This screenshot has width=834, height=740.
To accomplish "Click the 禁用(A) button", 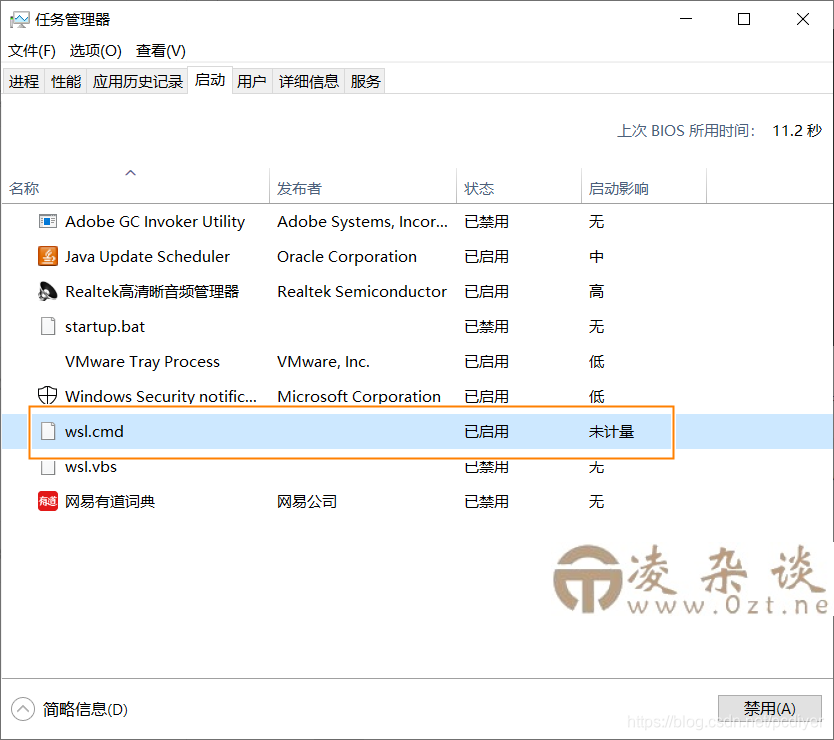I will pyautogui.click(x=770, y=709).
